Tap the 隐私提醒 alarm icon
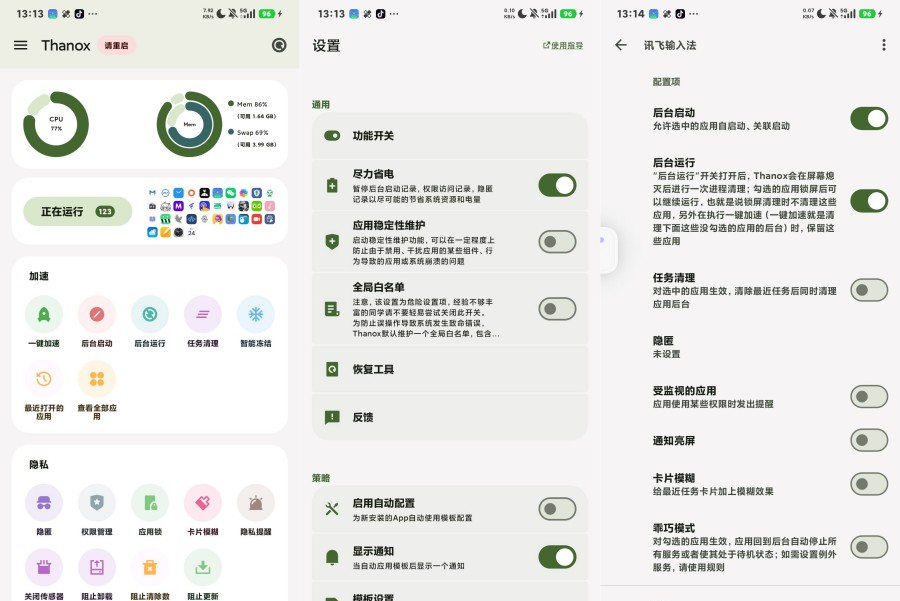 coord(255,503)
